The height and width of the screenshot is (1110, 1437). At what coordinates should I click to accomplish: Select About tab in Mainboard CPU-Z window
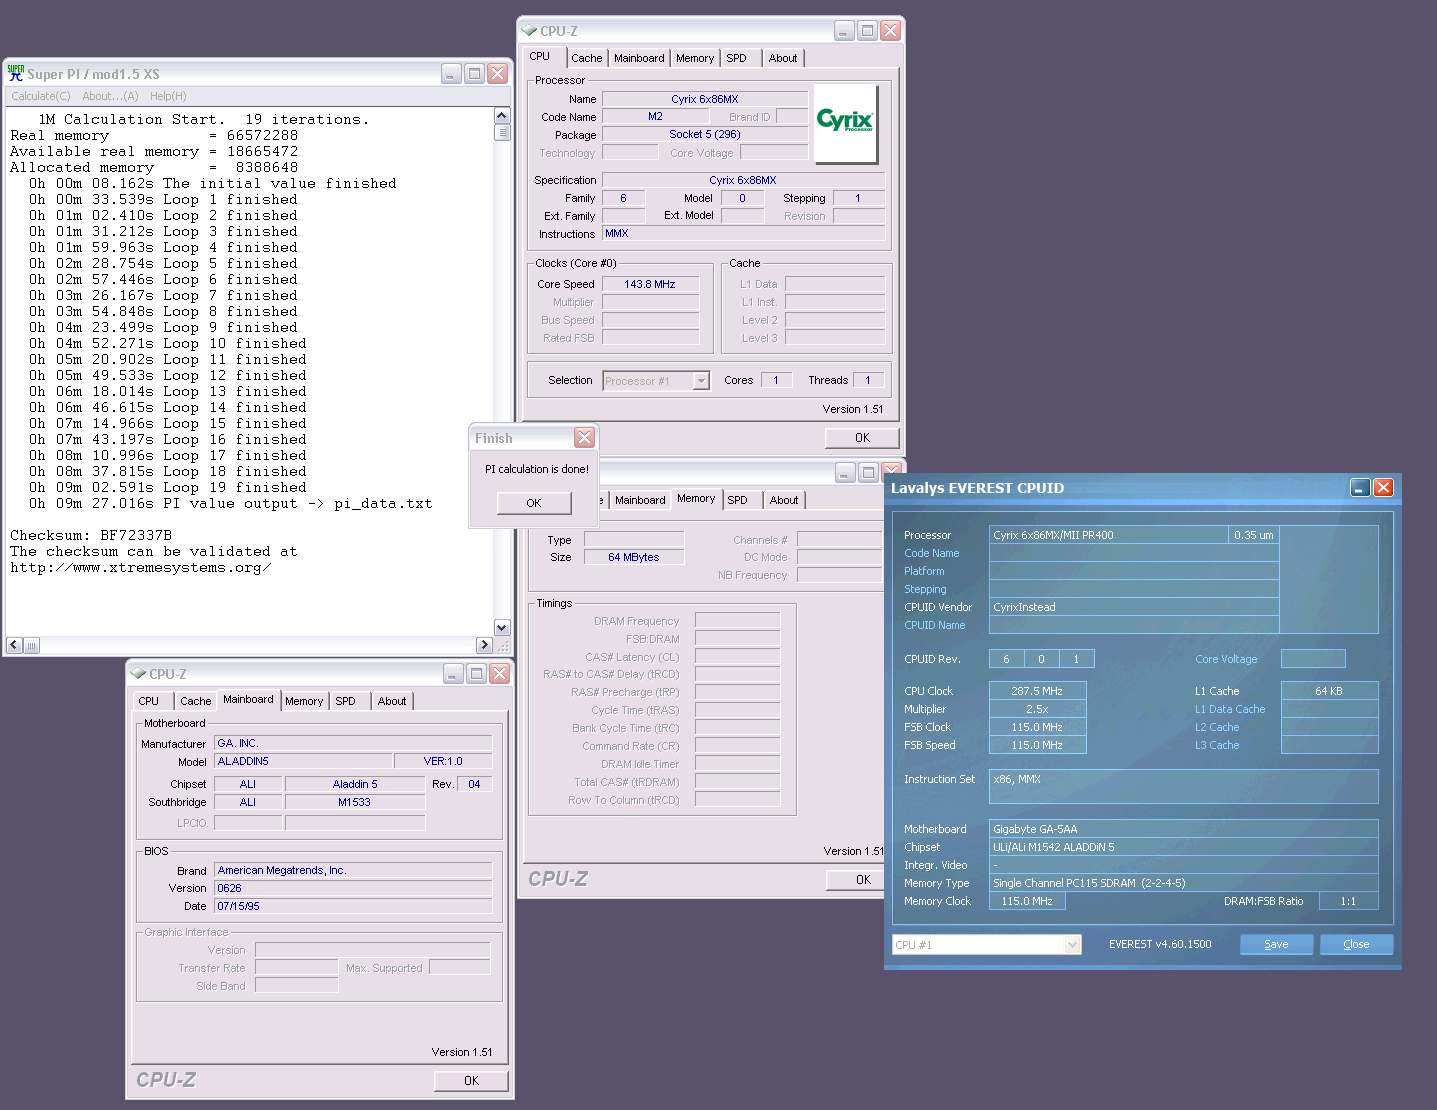pyautogui.click(x=392, y=701)
